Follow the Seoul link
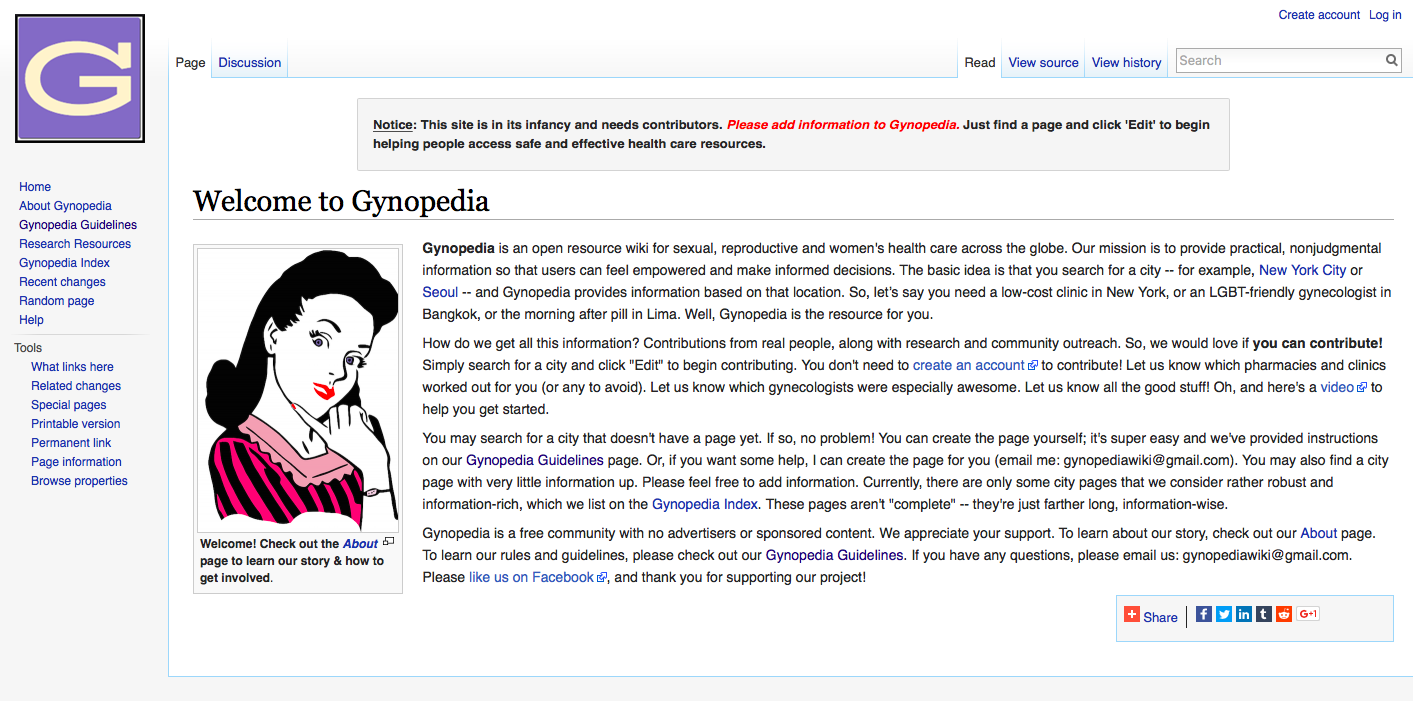This screenshot has height=701, width=1413. click(439, 292)
